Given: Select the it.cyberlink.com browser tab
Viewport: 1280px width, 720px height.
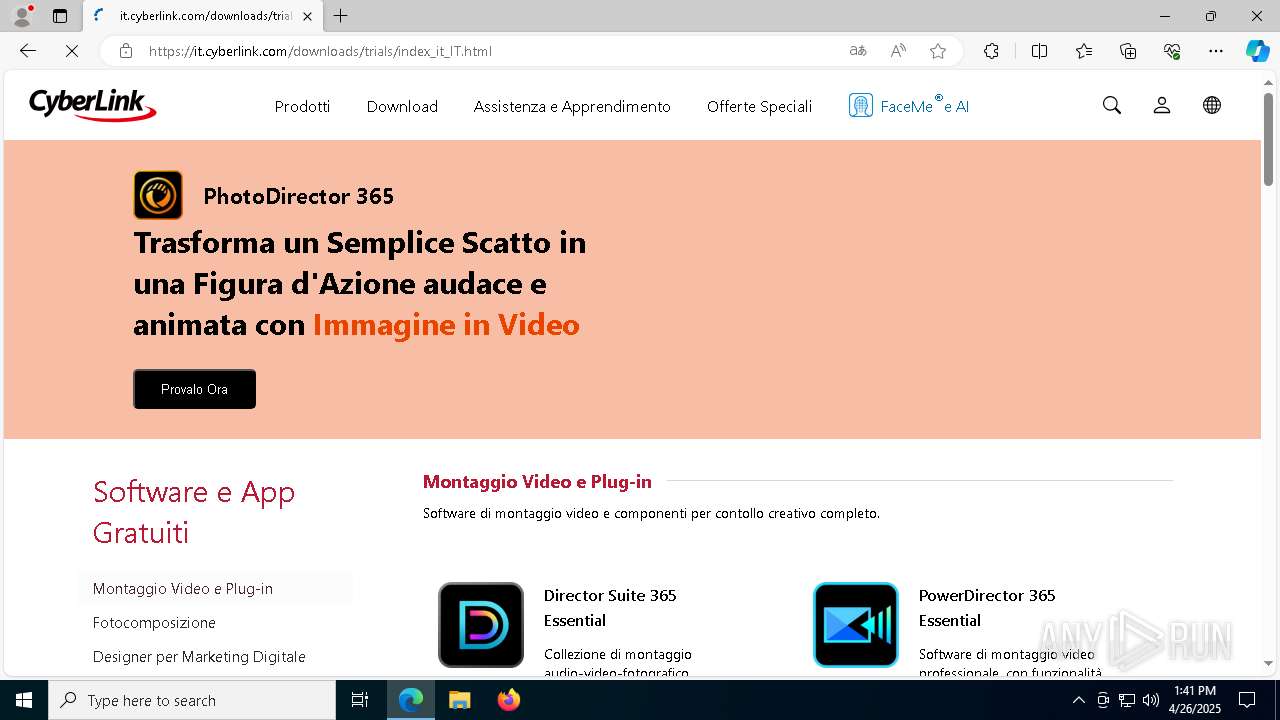Looking at the screenshot, I should click(203, 16).
